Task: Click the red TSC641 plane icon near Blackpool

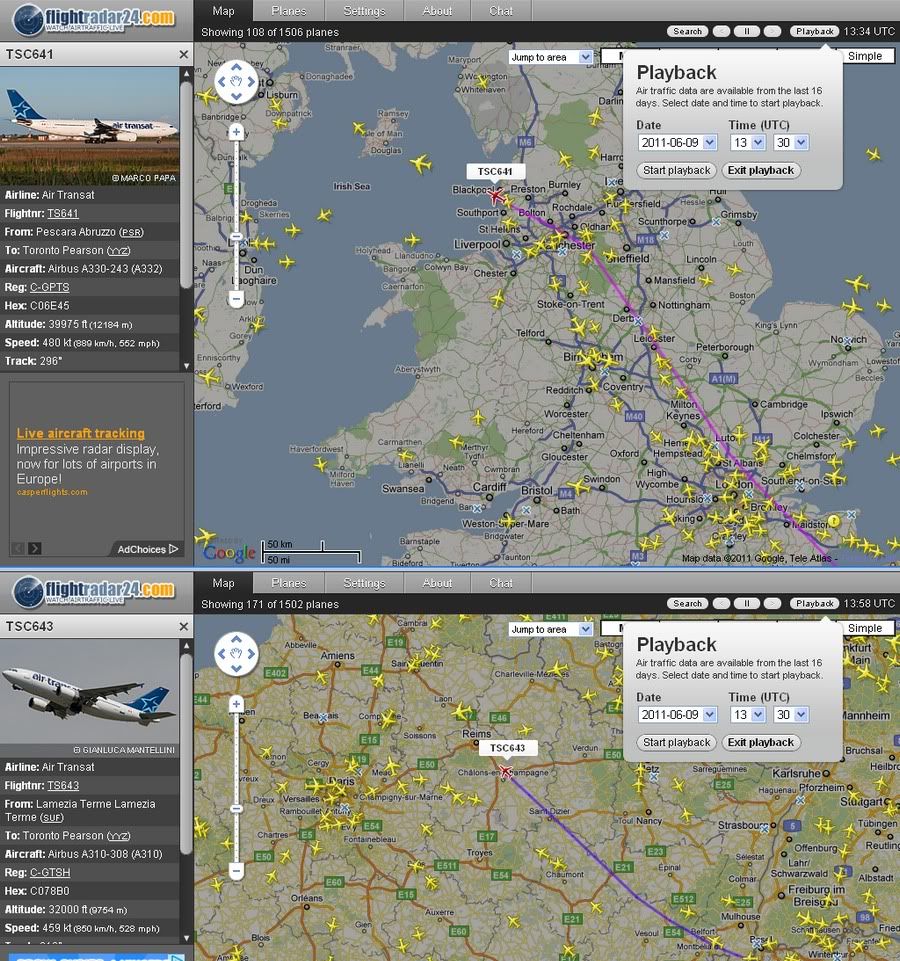Action: 495,196
